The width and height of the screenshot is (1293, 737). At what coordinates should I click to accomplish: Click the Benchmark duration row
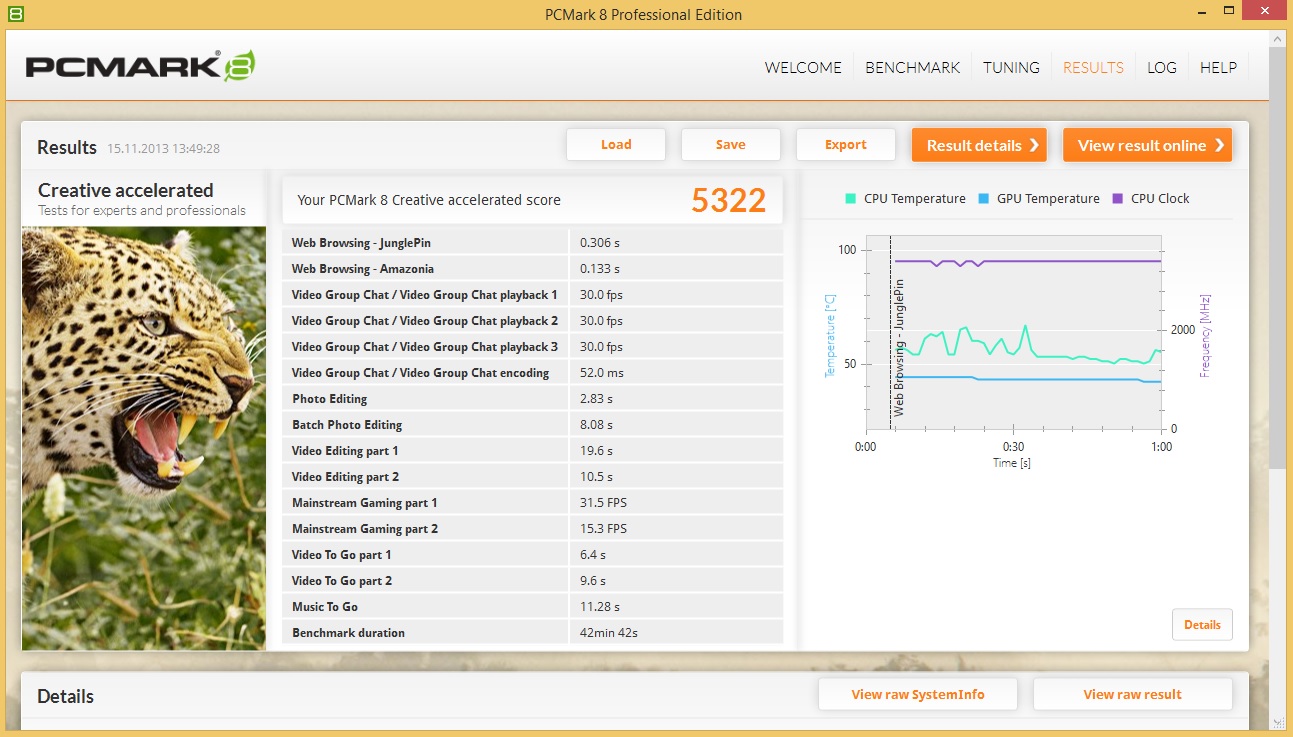click(x=532, y=632)
